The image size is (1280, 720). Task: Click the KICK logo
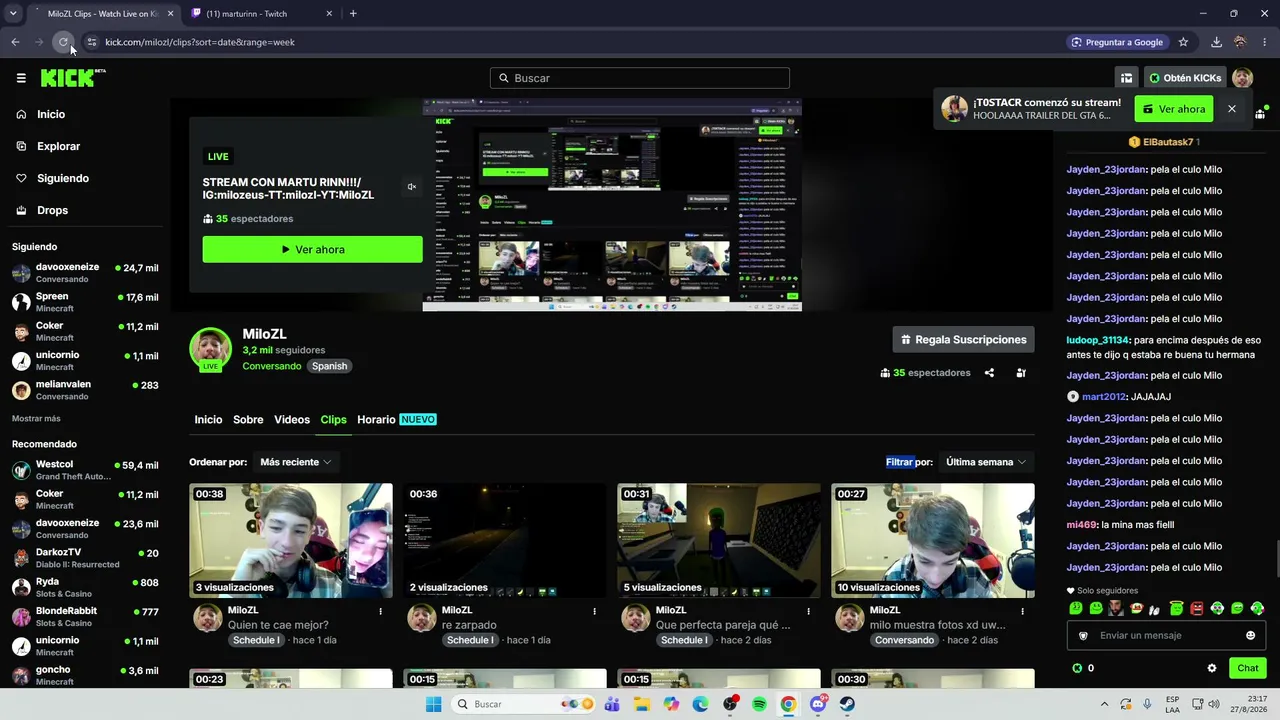coord(73,78)
